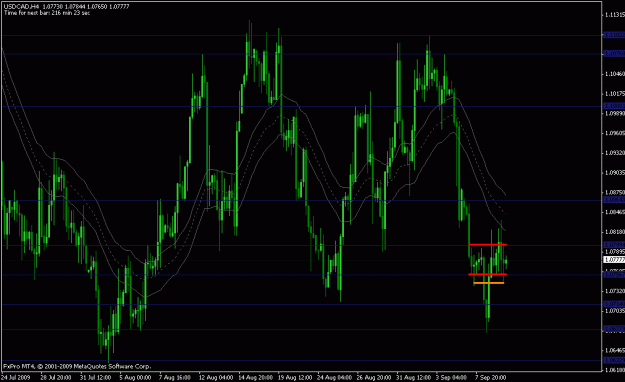Click the '24 Jul 2009' date label
The width and height of the screenshot is (625, 382).
(x=16, y=377)
